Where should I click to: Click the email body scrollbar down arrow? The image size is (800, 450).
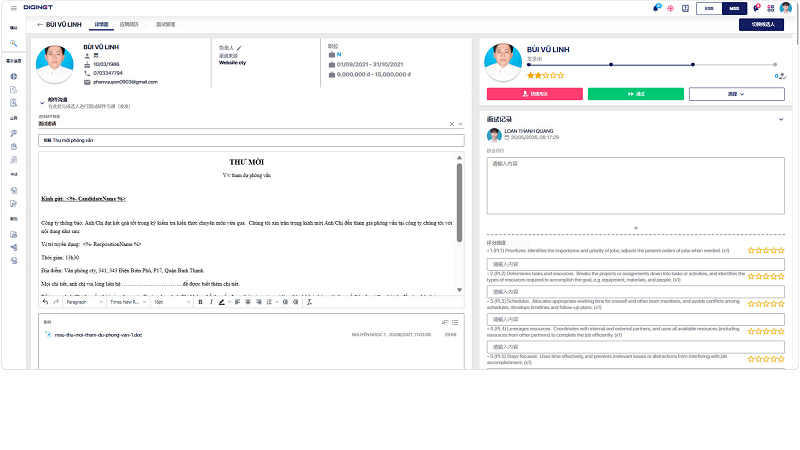(459, 290)
